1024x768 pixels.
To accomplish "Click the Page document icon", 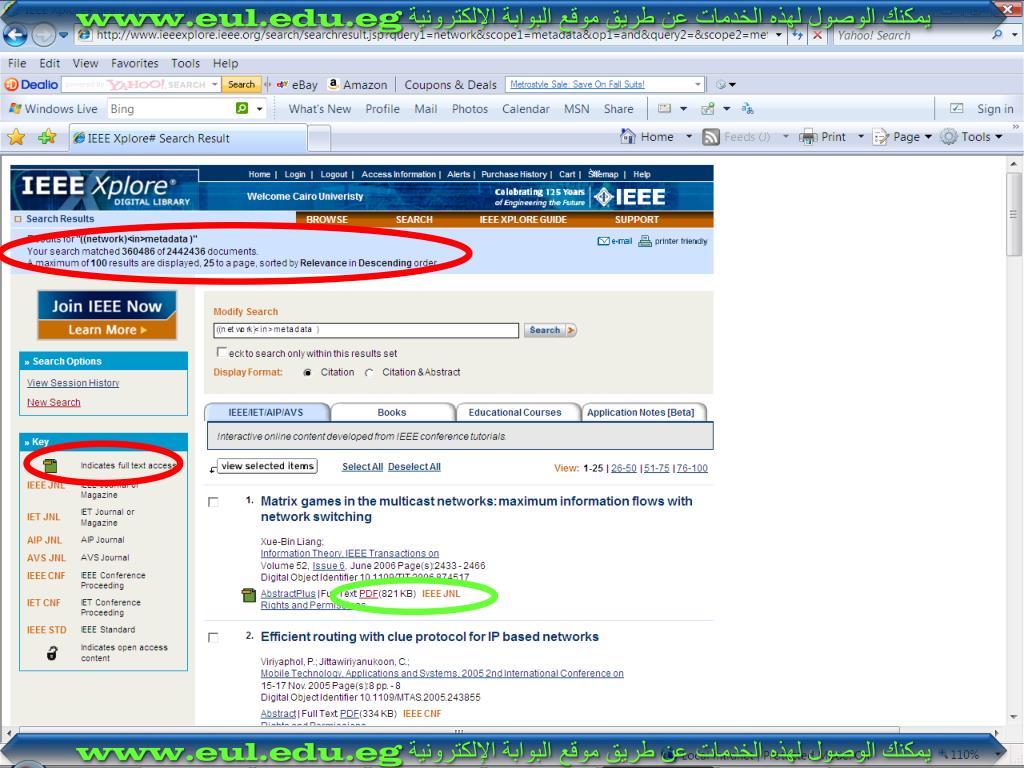I will click(881, 136).
